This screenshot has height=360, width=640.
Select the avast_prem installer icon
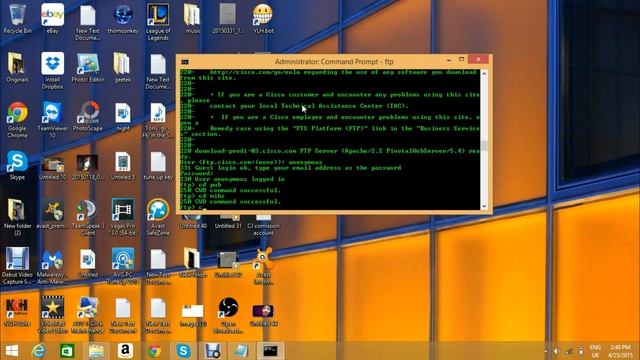click(x=52, y=214)
